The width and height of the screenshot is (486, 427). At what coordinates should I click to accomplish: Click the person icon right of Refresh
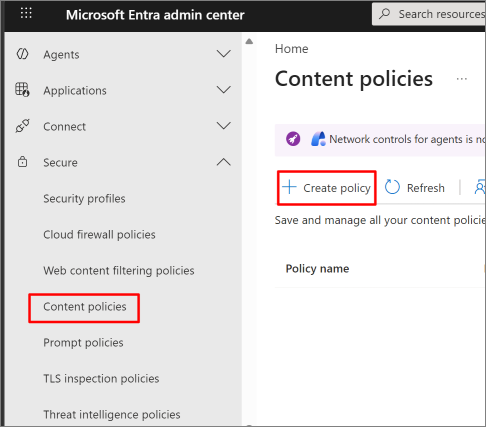tap(480, 187)
